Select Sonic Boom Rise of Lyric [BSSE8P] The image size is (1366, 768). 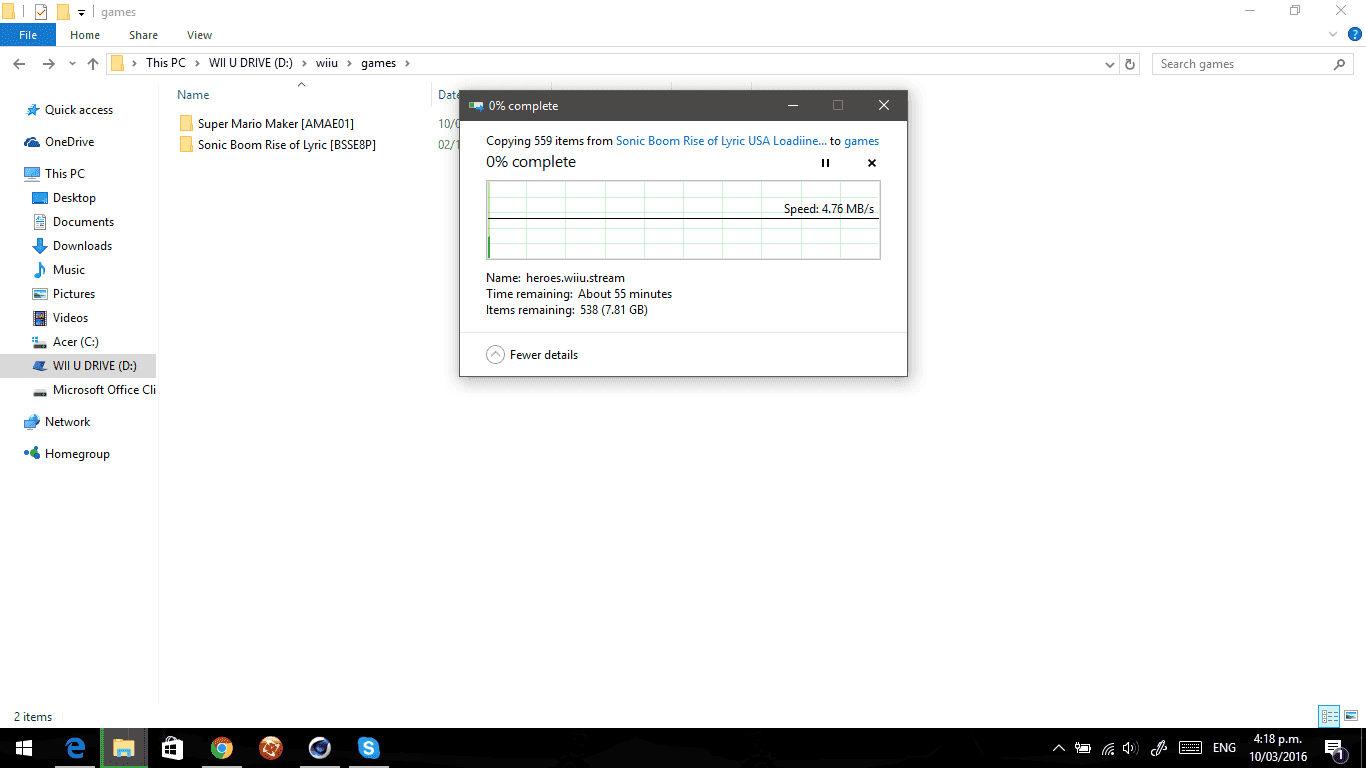pos(278,144)
